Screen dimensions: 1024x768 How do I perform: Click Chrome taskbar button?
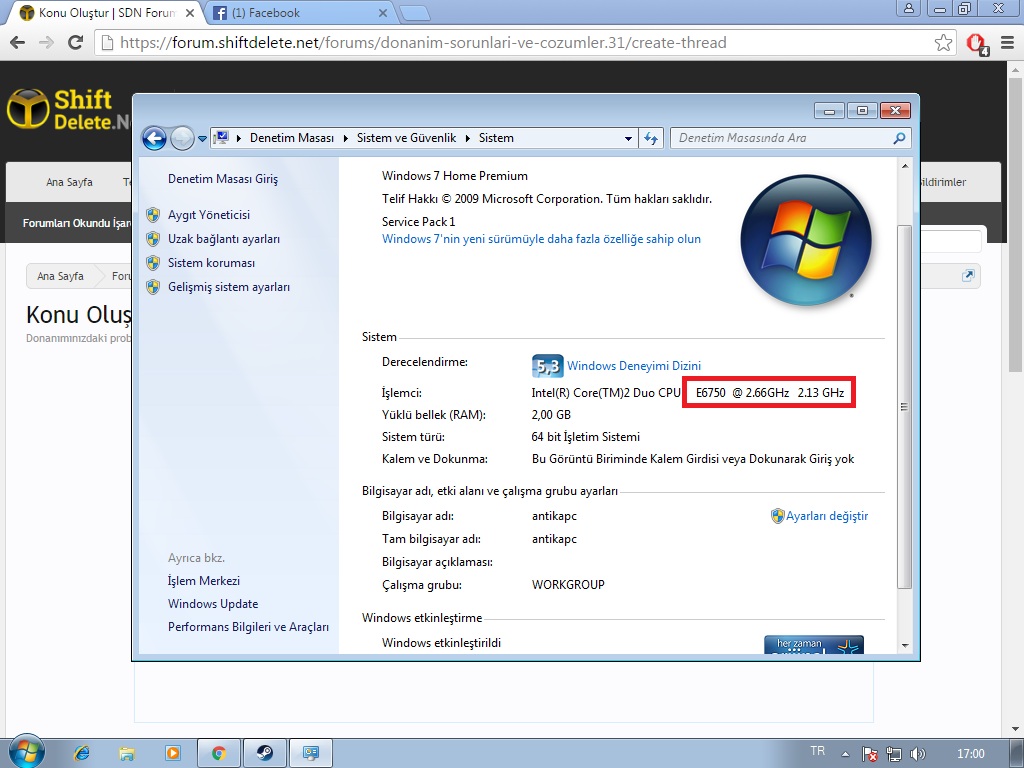(219, 753)
